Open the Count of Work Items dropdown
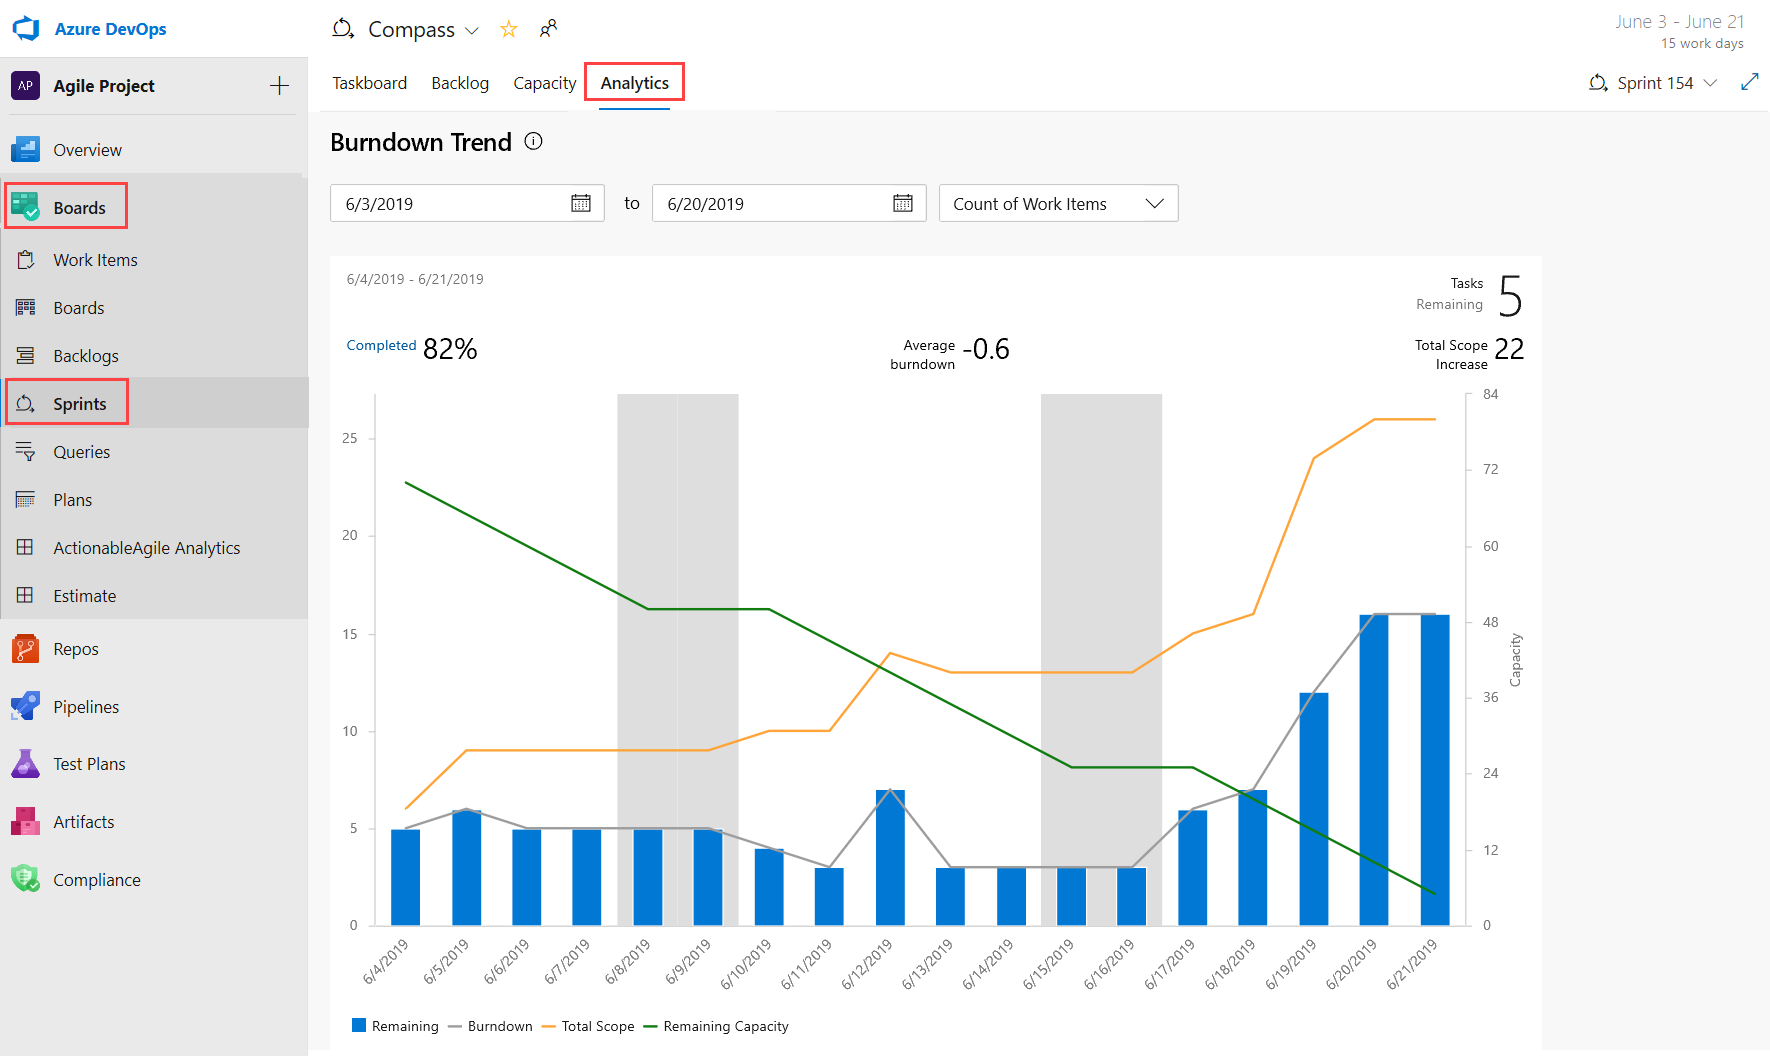This screenshot has height=1056, width=1770. coord(1058,203)
